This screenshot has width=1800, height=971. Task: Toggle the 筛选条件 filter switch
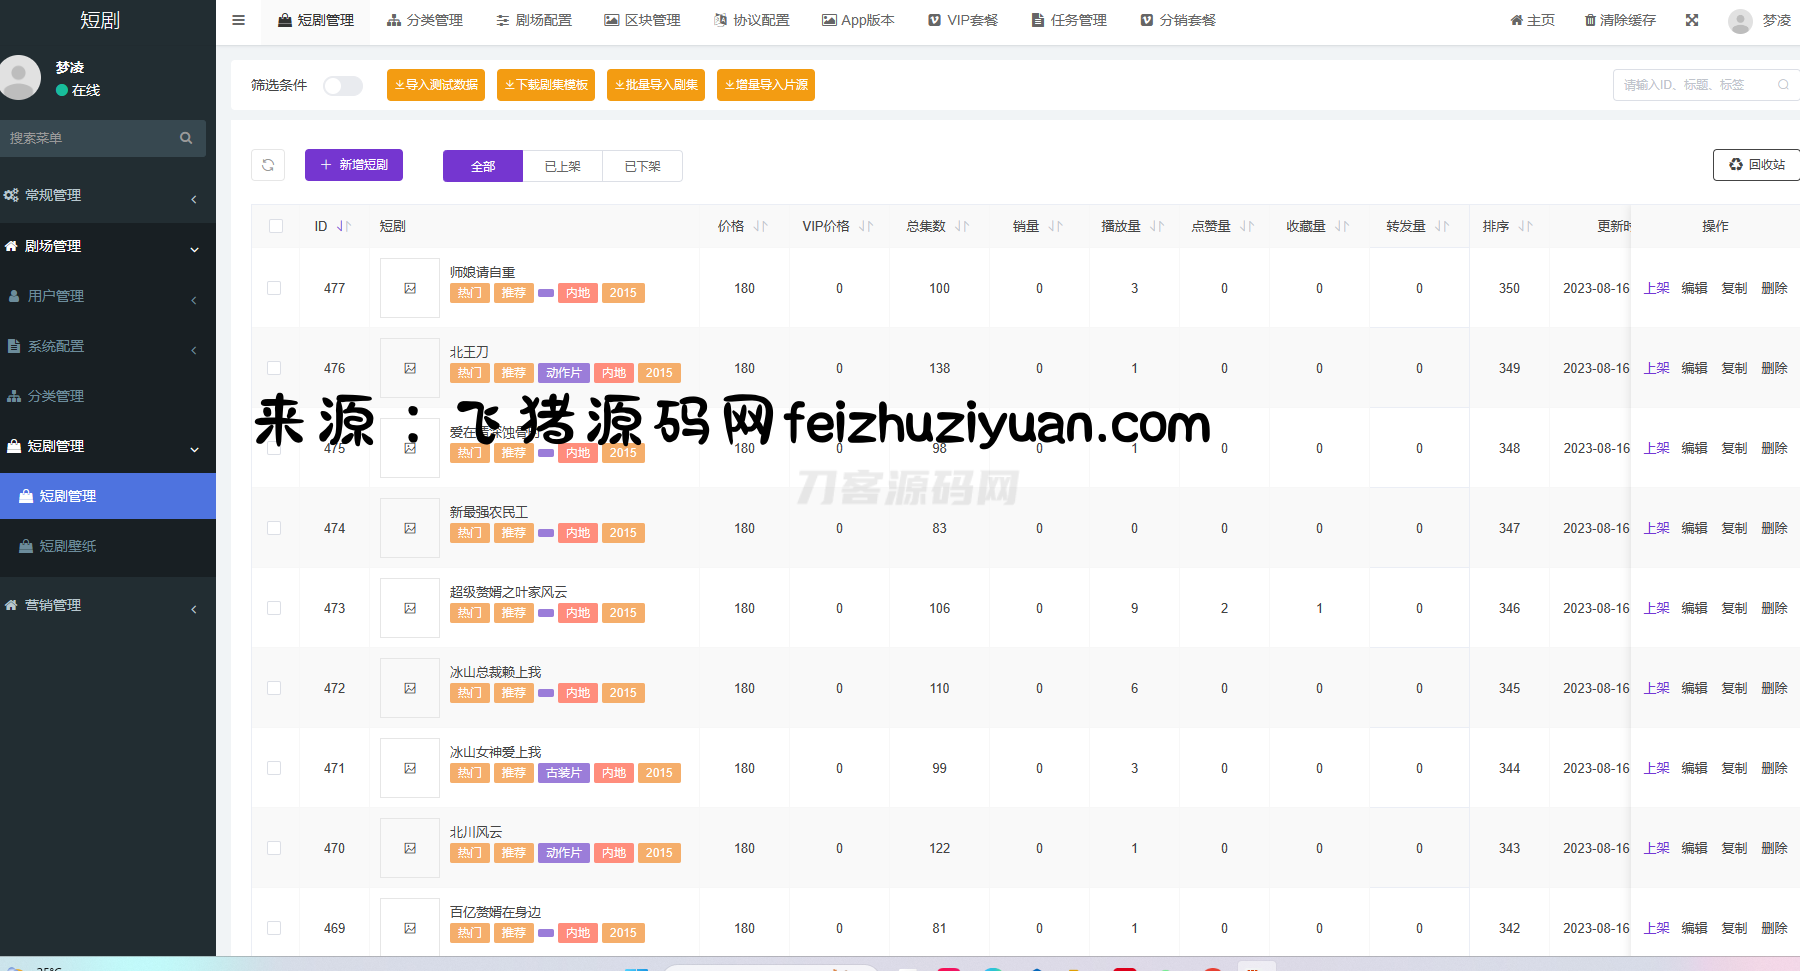point(342,86)
